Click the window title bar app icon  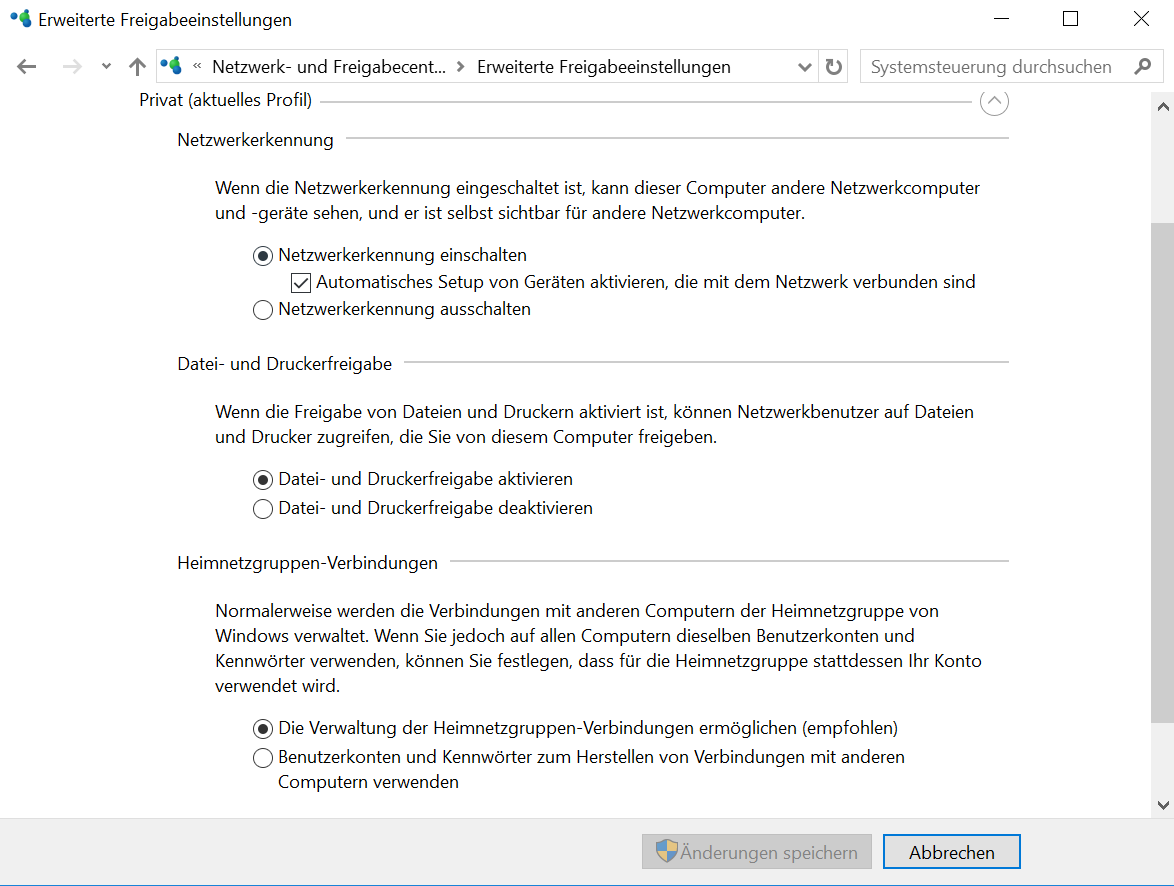tap(21, 19)
